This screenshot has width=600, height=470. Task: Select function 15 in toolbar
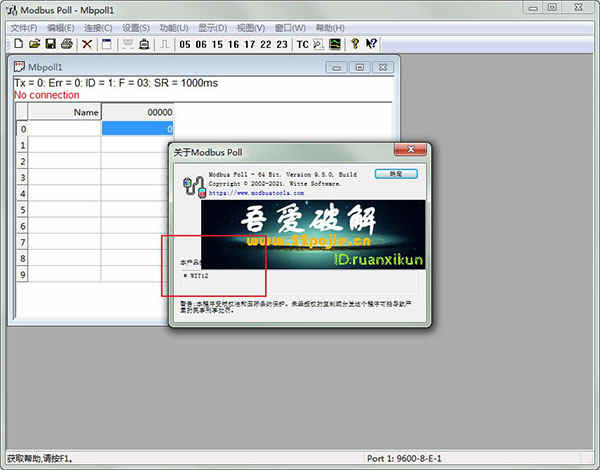[x=217, y=45]
